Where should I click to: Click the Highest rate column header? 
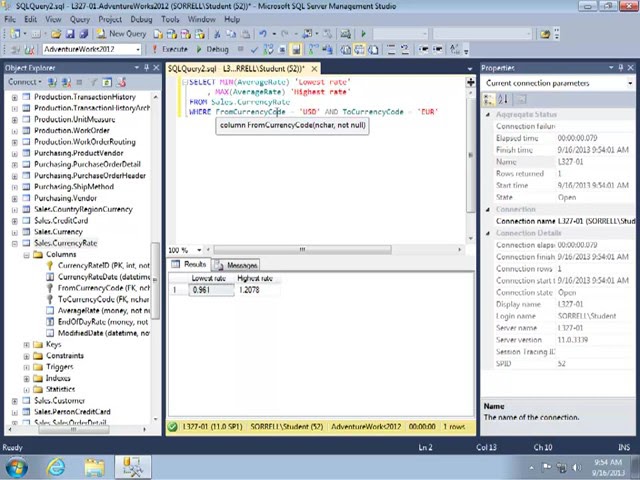[x=258, y=278]
